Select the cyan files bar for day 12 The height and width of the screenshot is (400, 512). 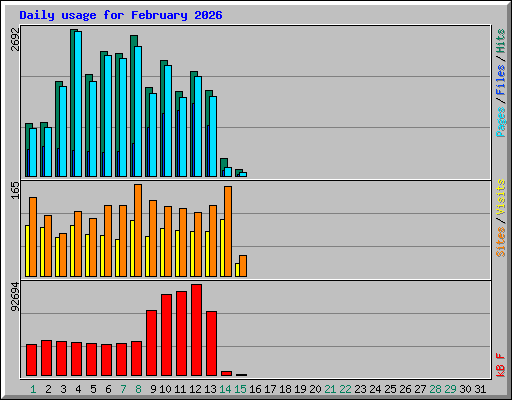coord(198,126)
